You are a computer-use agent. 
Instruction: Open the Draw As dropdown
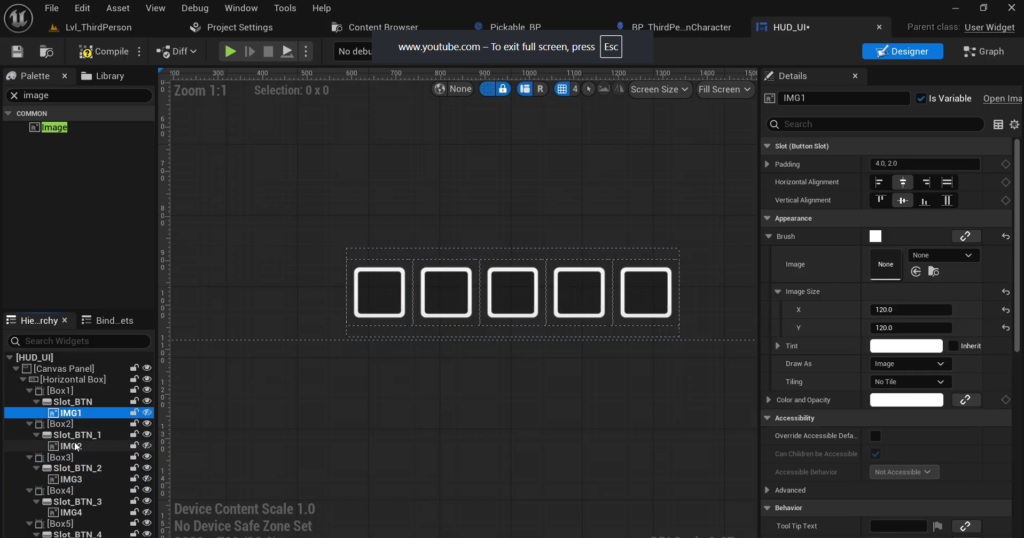pyautogui.click(x=909, y=364)
